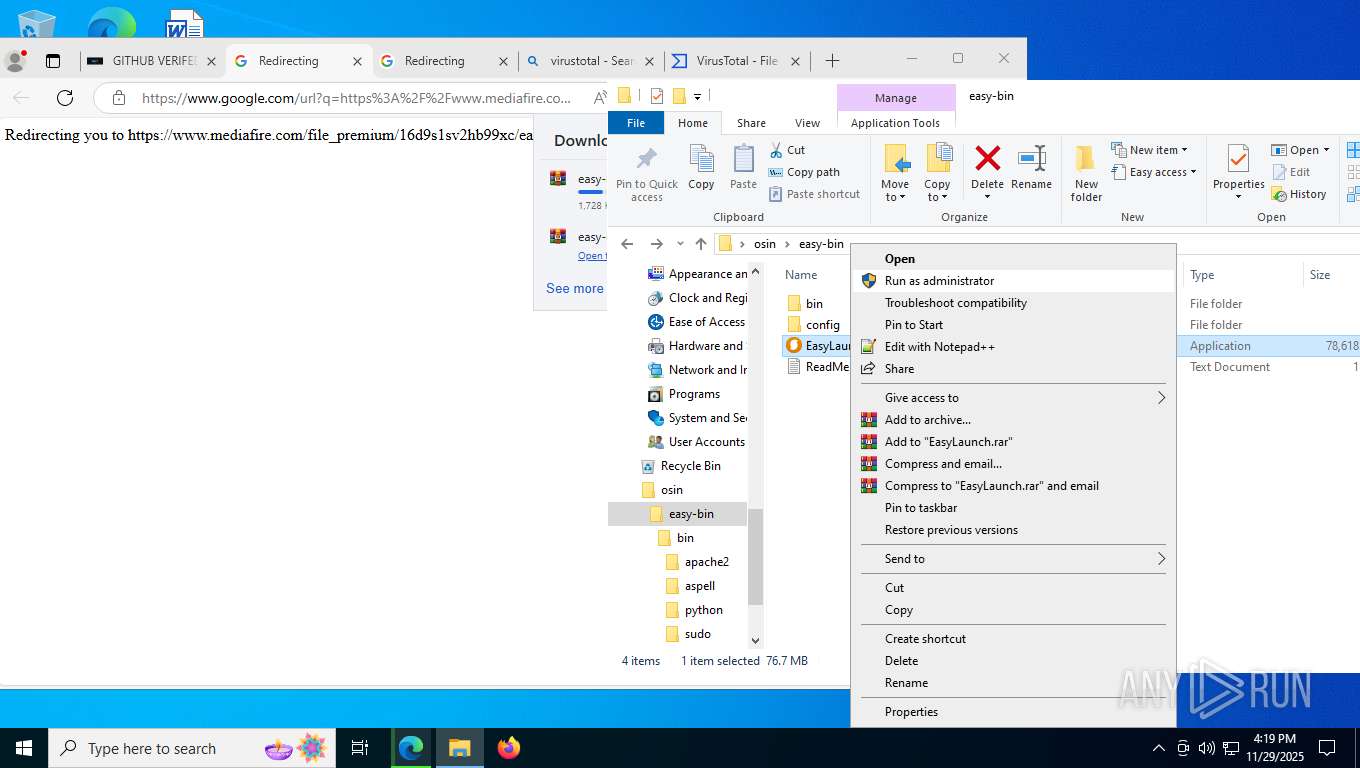The height and width of the screenshot is (768, 1360).
Task: Click History in the Open group
Action: point(1299,194)
